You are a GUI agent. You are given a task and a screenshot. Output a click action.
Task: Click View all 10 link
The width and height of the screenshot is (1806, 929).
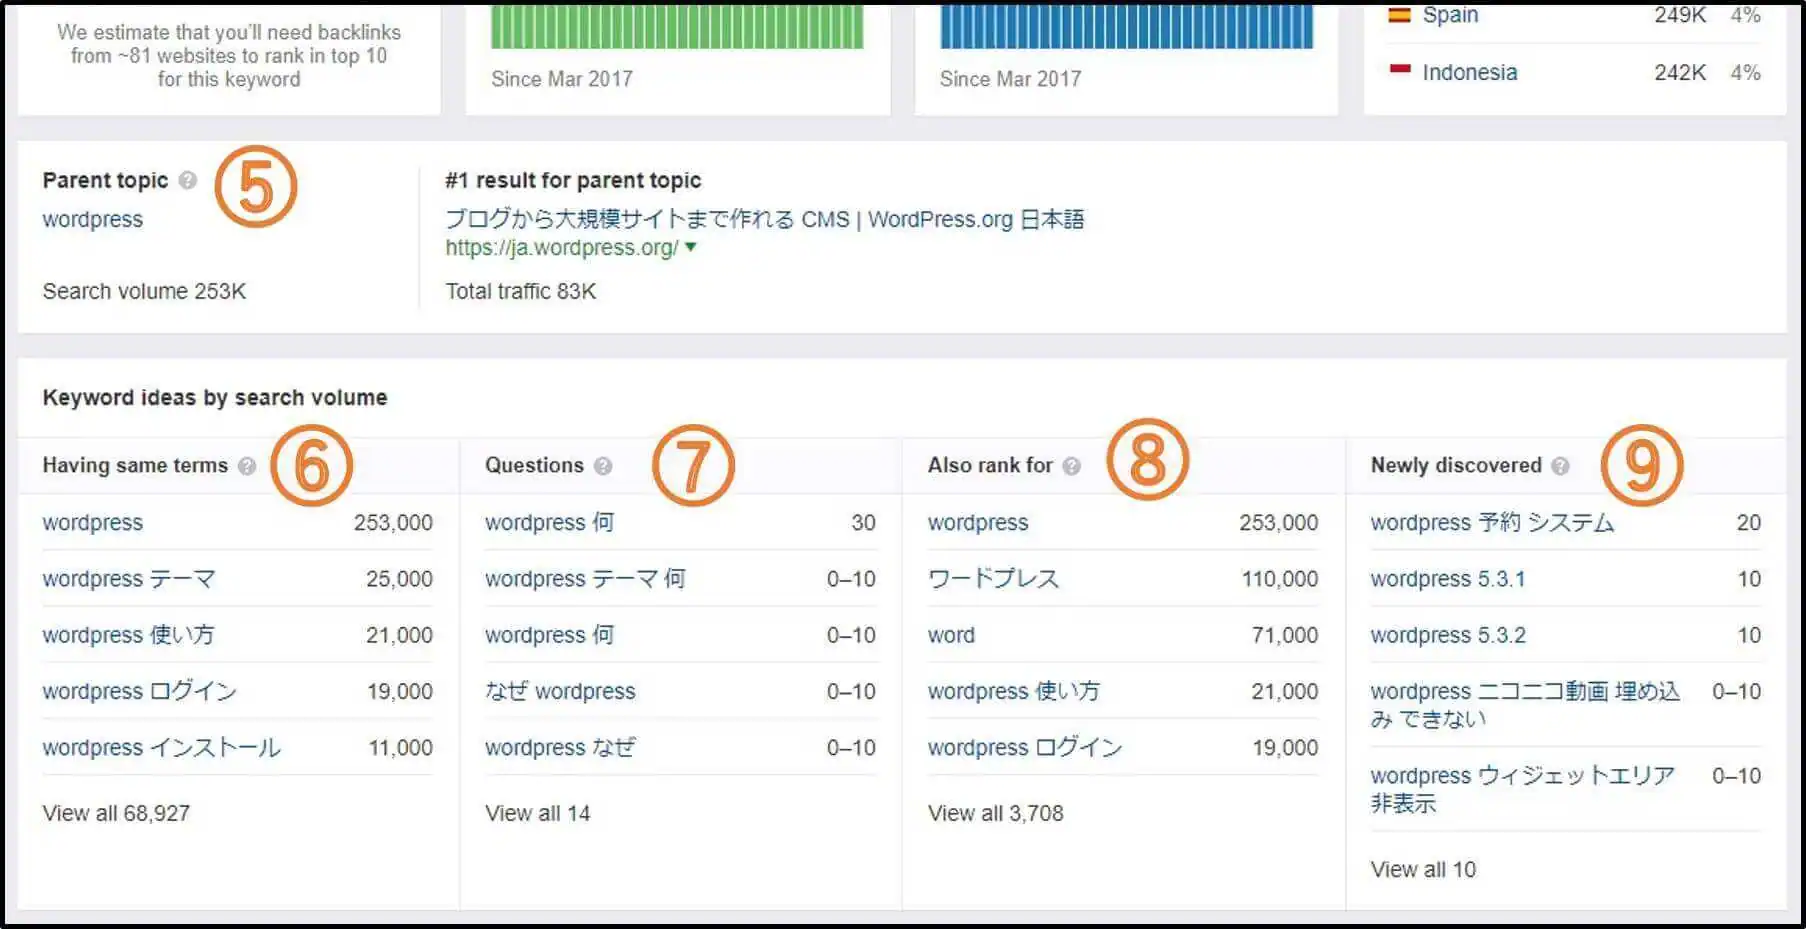(x=1423, y=869)
